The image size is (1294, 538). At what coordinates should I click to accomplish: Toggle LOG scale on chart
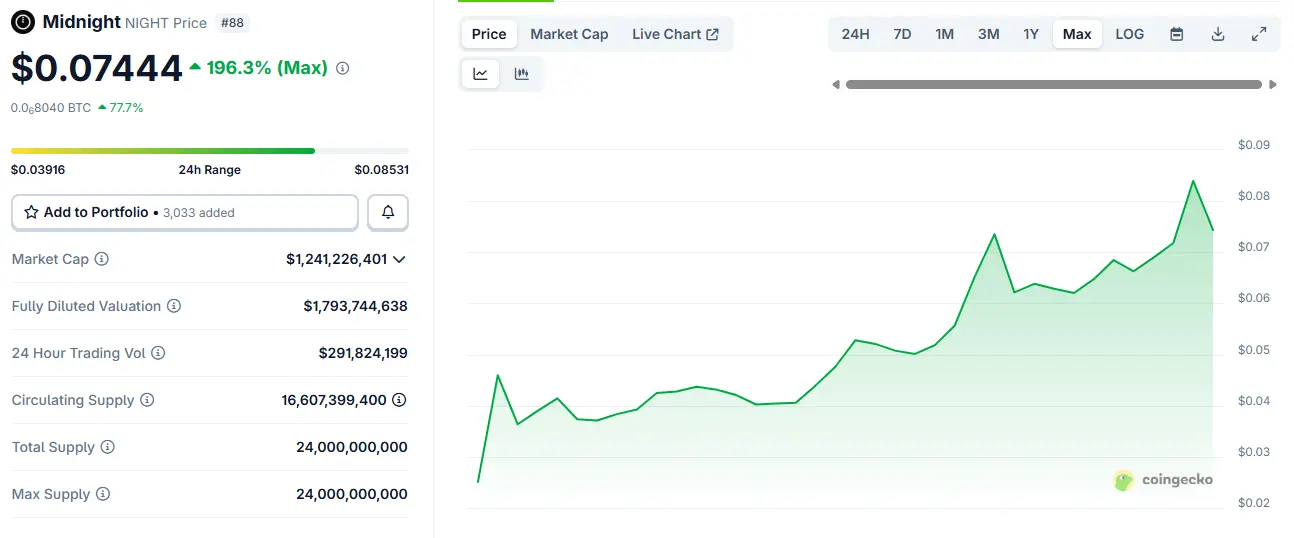[x=1130, y=34]
